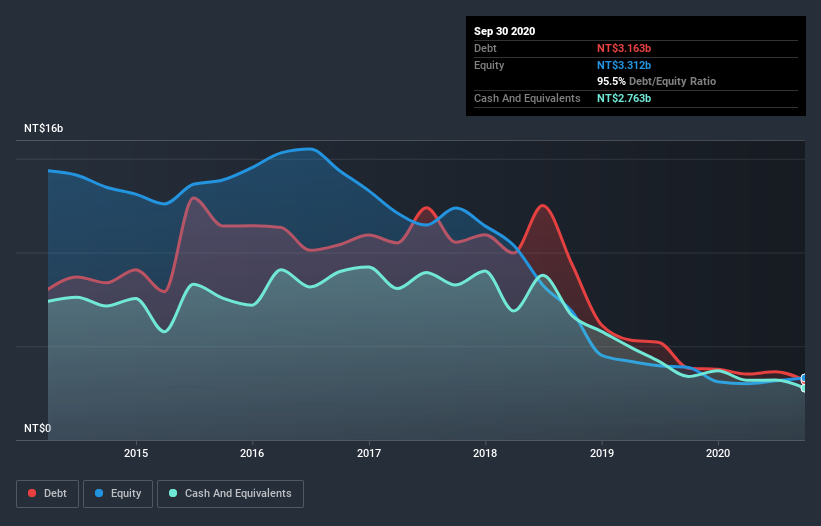Click the 95.5% Debt/Equity Ratio text
This screenshot has height=526, width=821.
(x=657, y=81)
